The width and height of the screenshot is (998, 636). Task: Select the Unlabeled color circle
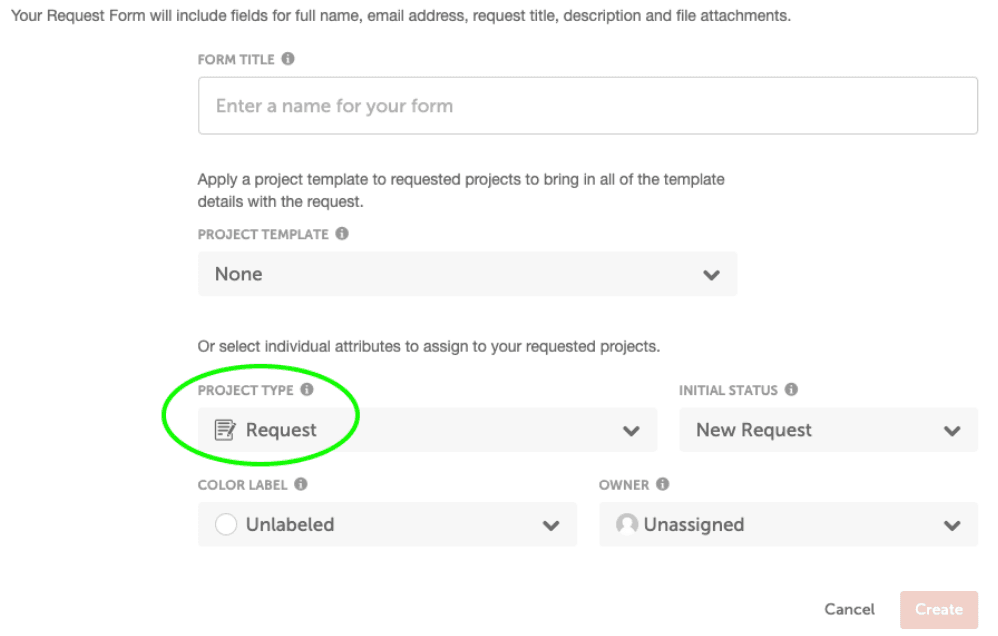226,524
